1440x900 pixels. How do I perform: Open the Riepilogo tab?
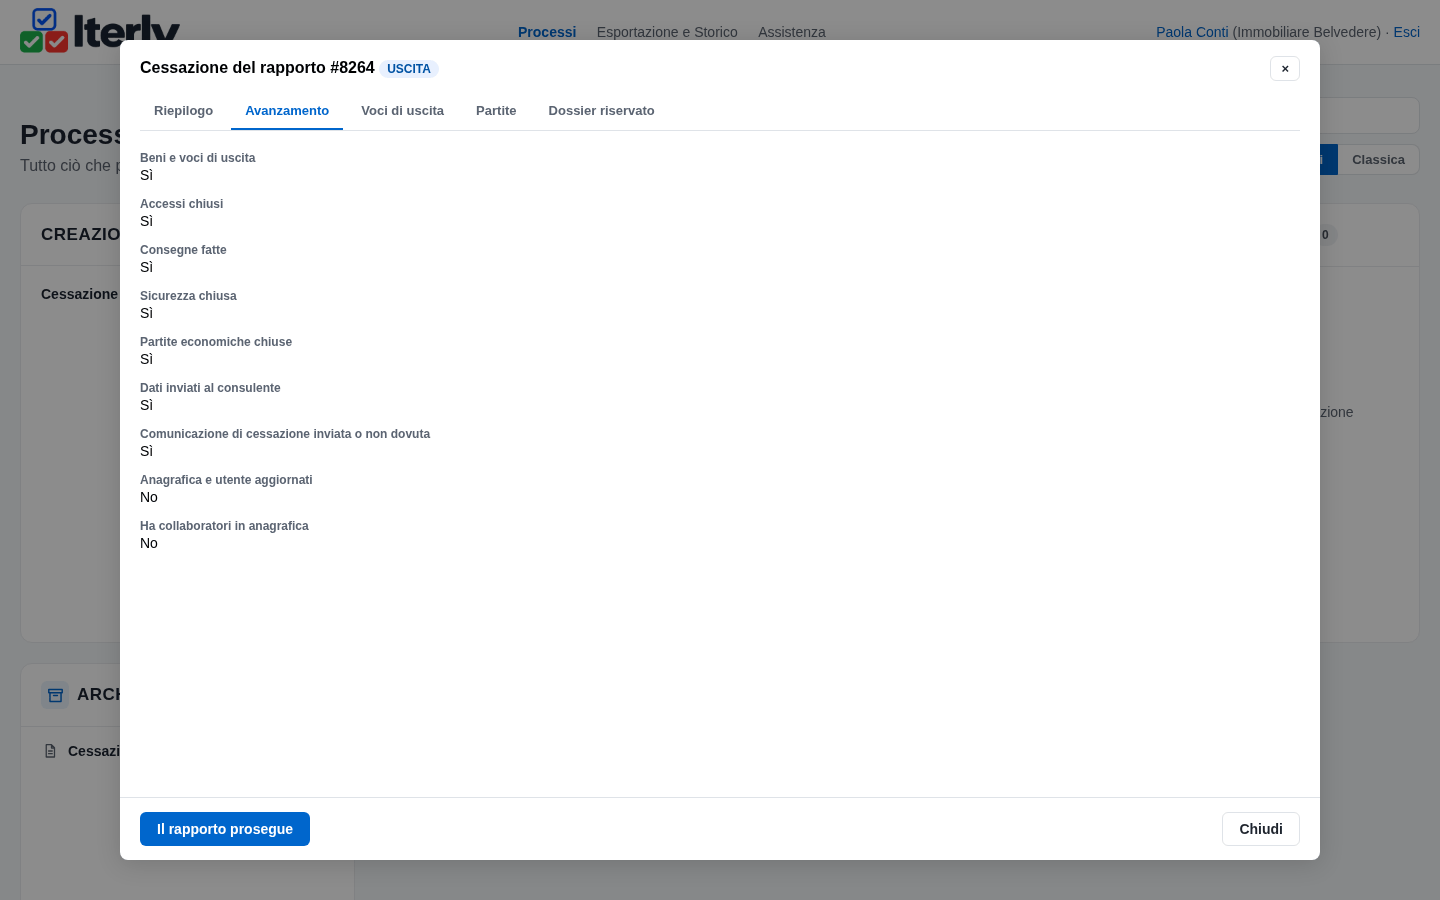(x=183, y=111)
